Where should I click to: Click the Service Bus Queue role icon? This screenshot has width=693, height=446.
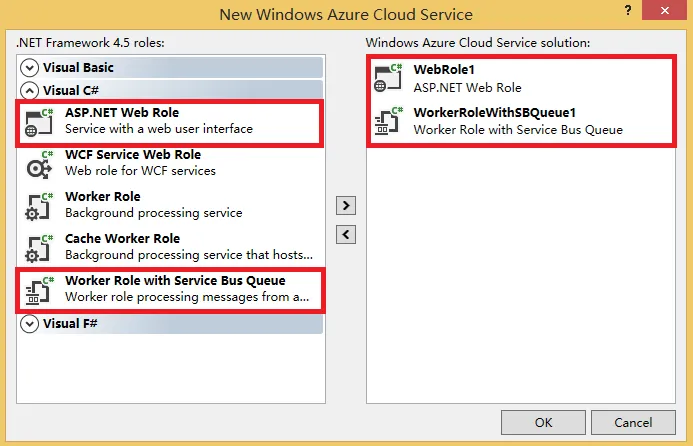click(39, 289)
